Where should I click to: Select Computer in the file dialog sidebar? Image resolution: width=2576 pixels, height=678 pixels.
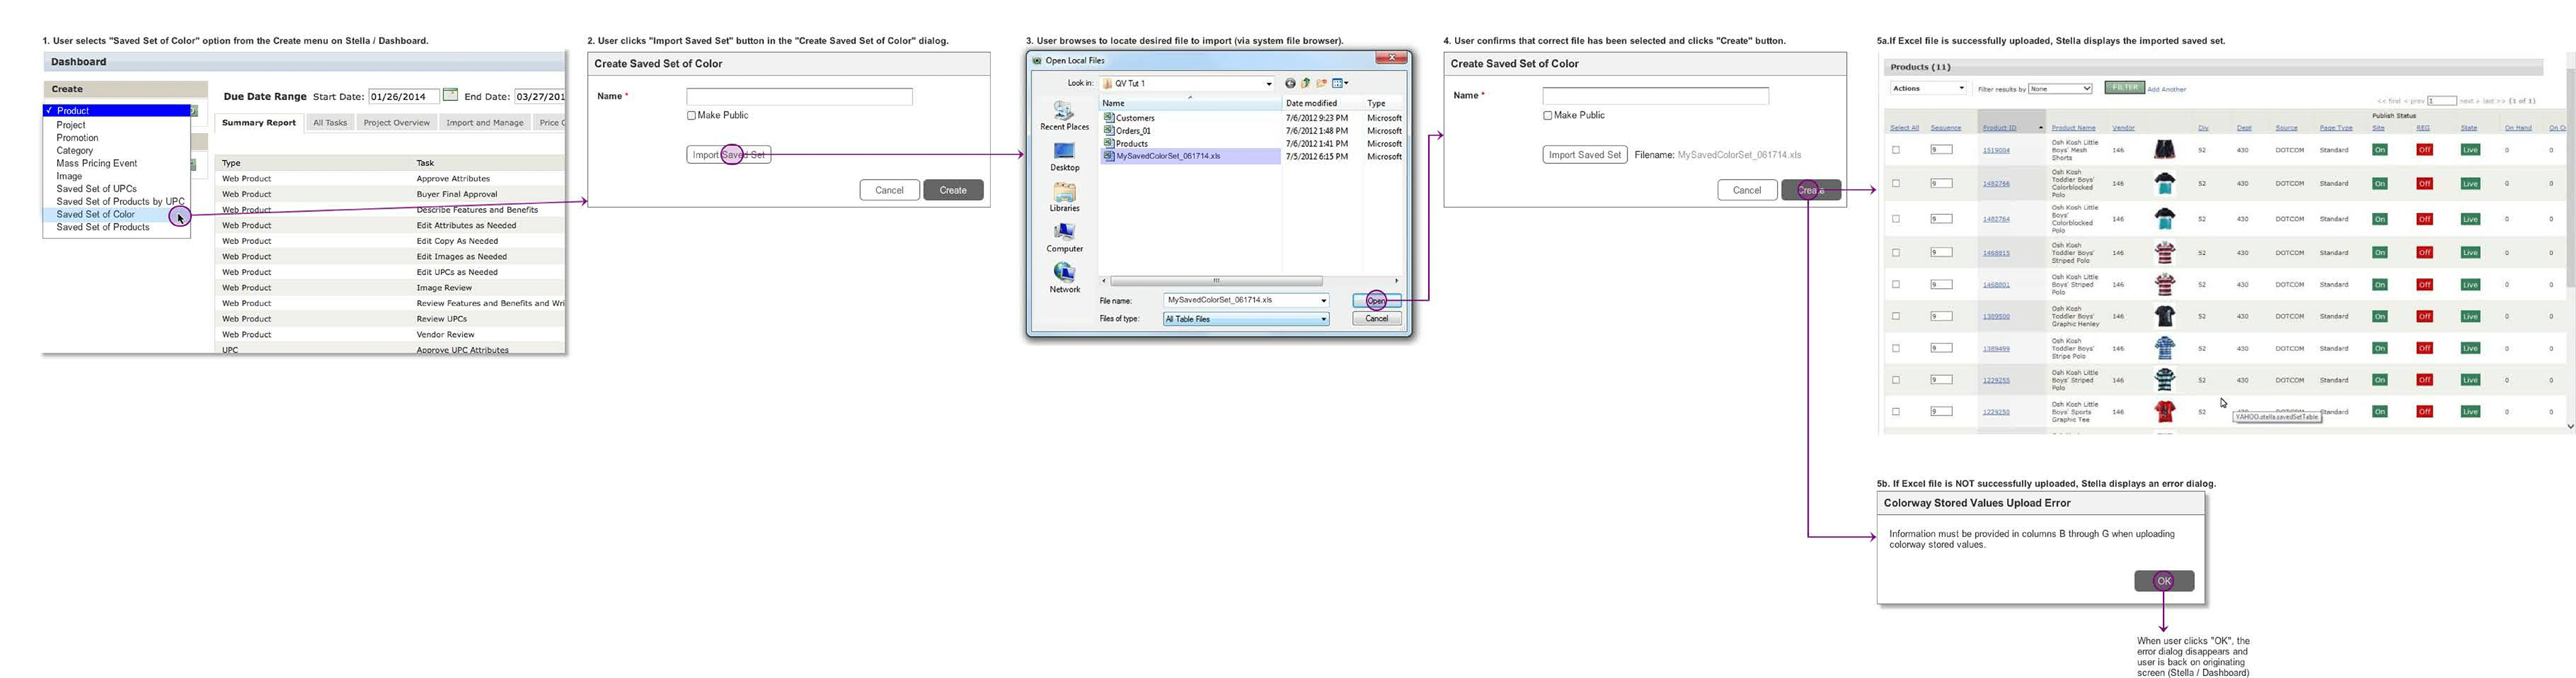click(1064, 238)
